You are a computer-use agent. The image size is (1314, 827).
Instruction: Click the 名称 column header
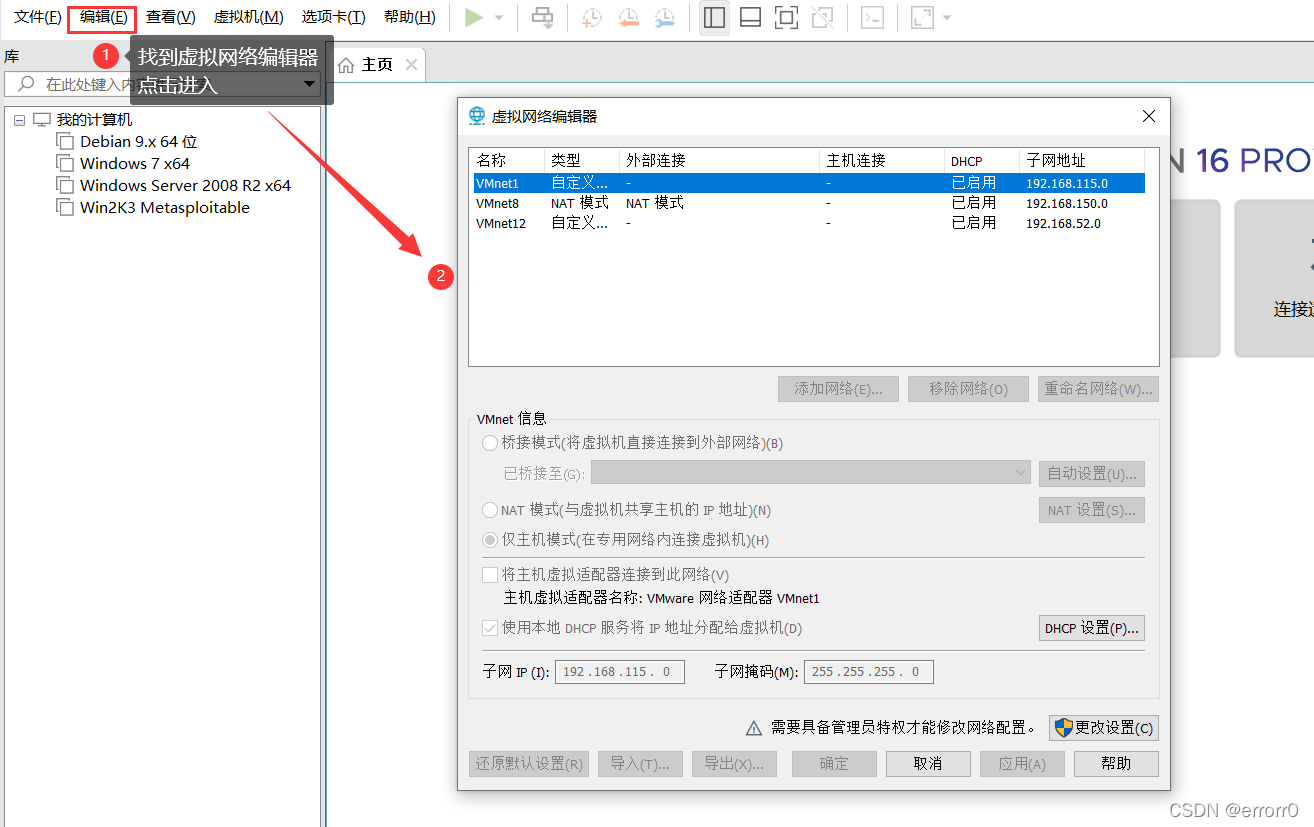[x=508, y=161]
